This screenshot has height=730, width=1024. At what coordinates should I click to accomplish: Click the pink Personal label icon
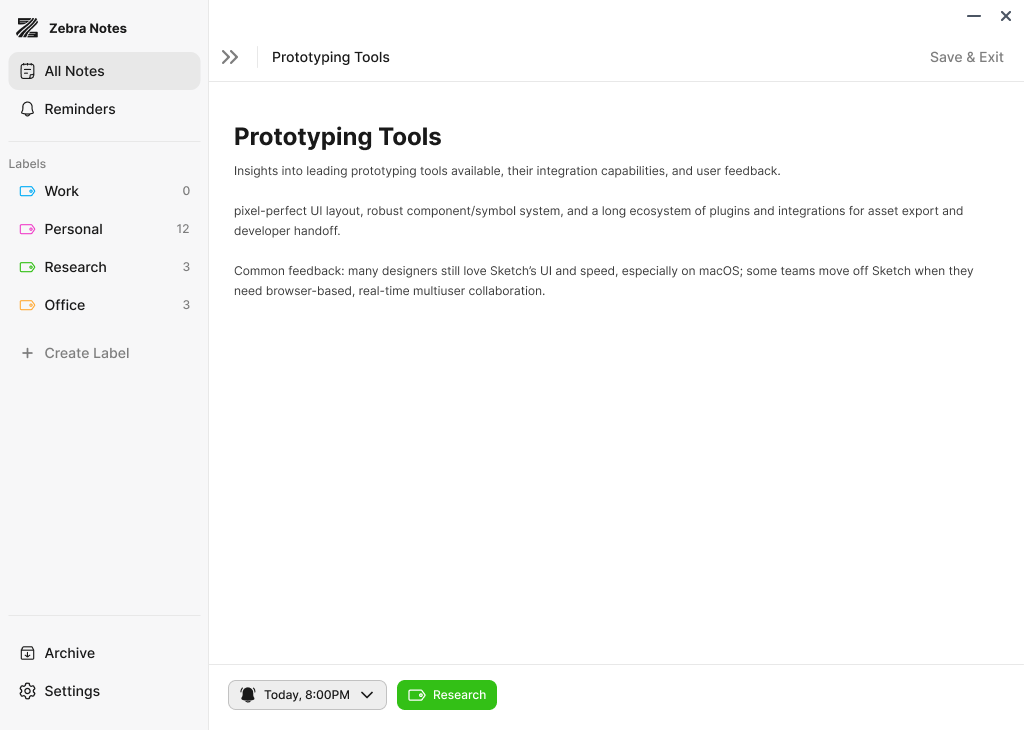point(28,229)
